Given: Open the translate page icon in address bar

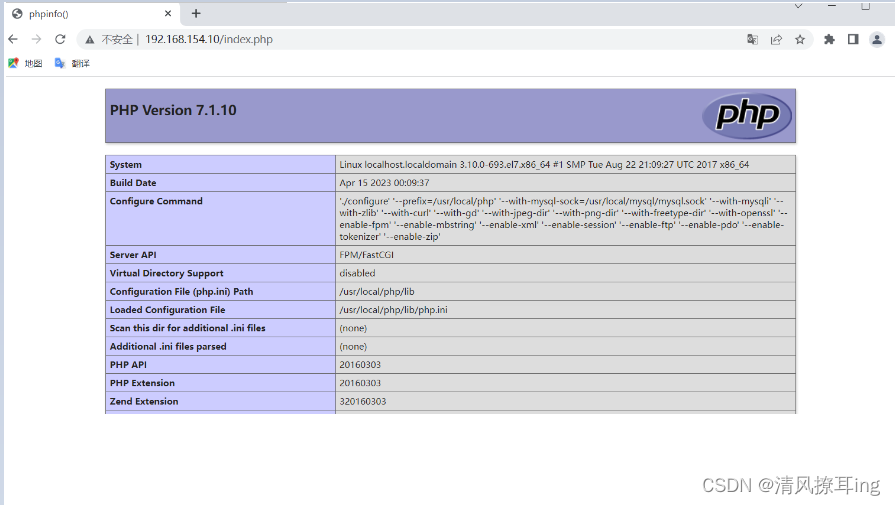Looking at the screenshot, I should [752, 39].
